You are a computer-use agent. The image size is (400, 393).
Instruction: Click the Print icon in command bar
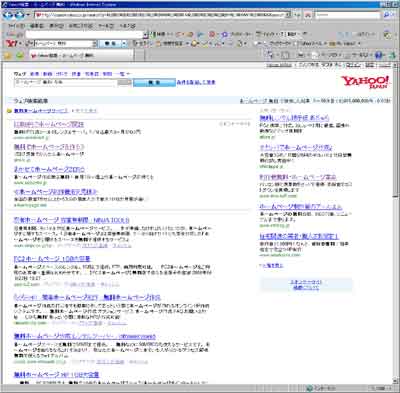pyautogui.click(x=301, y=55)
